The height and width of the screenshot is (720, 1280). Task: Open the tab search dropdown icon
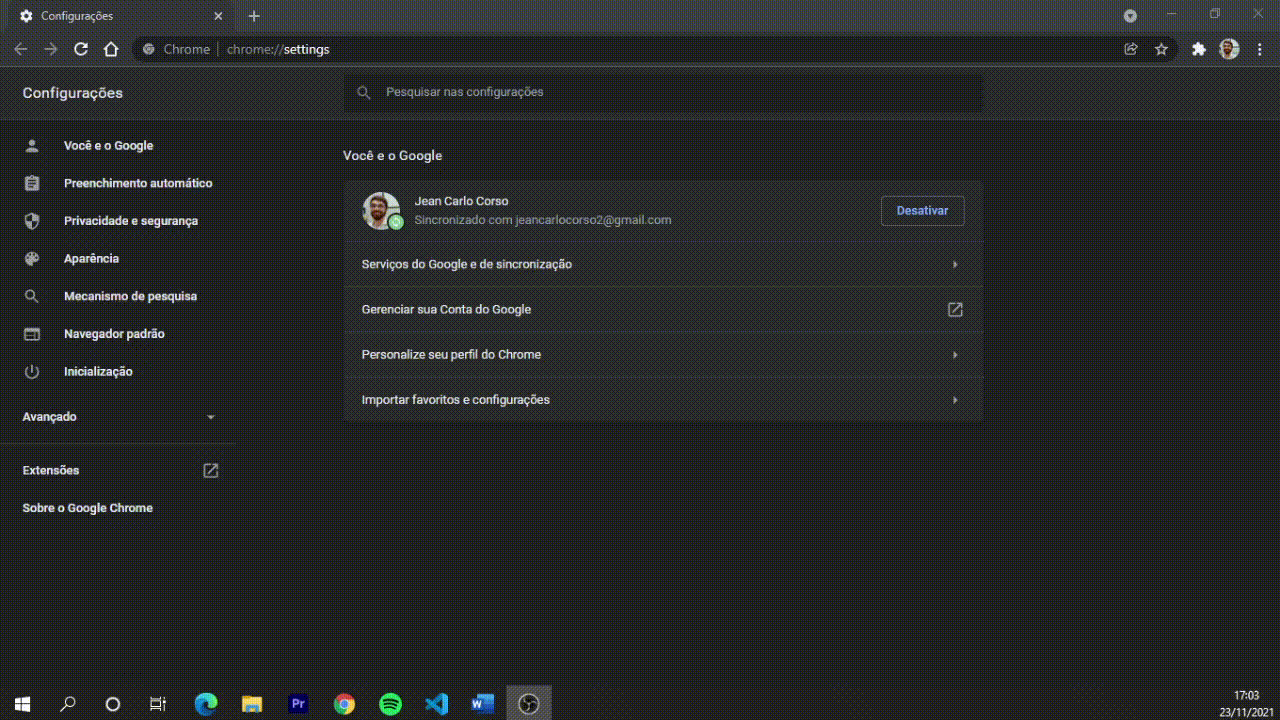point(1130,16)
